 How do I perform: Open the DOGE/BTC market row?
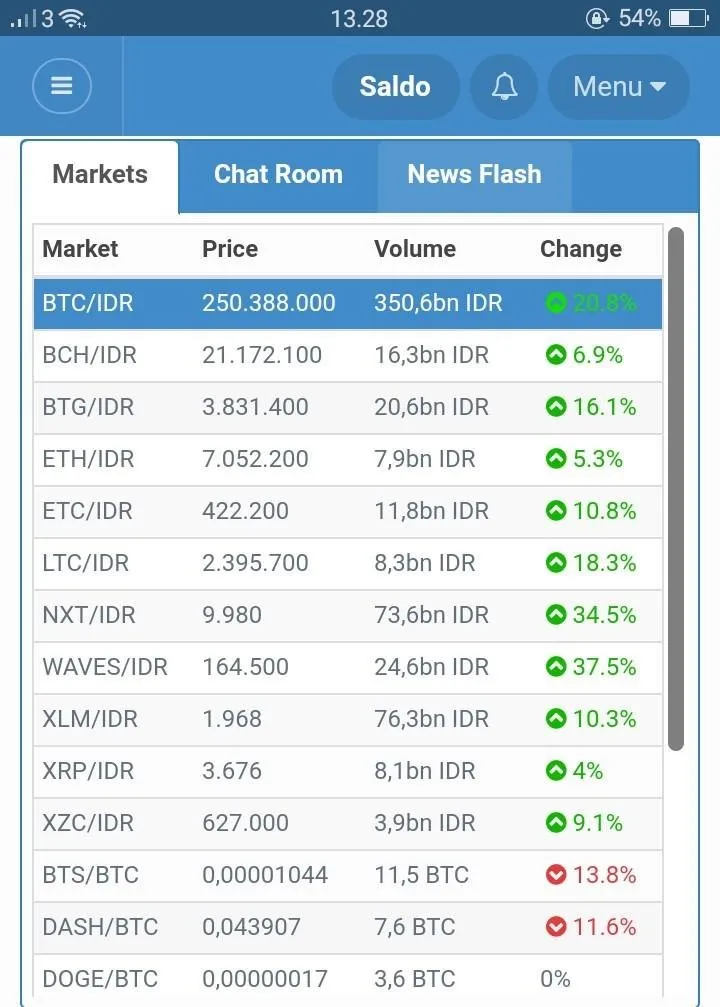coord(347,979)
